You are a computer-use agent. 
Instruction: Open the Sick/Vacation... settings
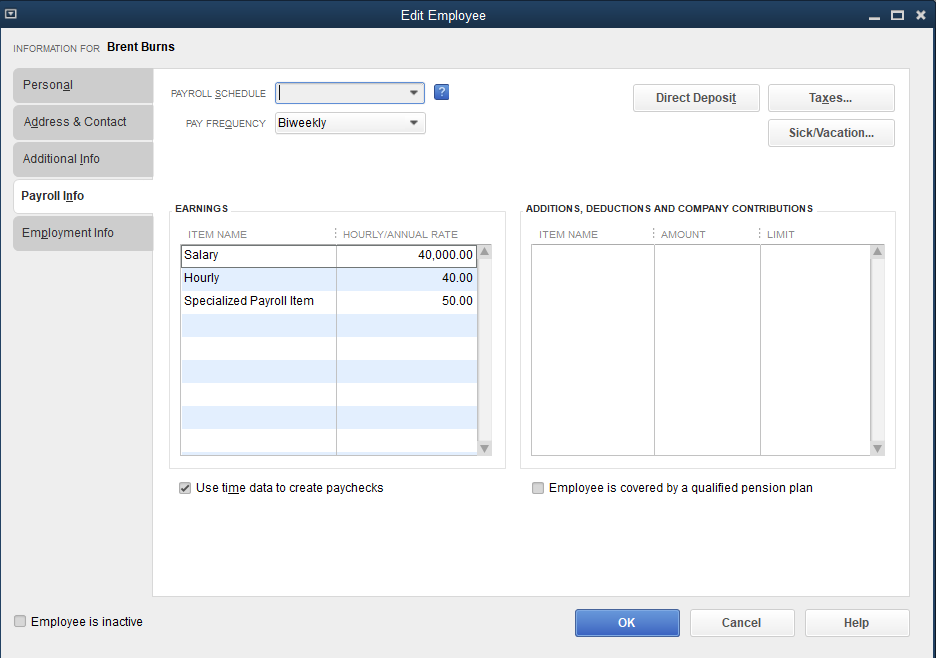tap(831, 133)
